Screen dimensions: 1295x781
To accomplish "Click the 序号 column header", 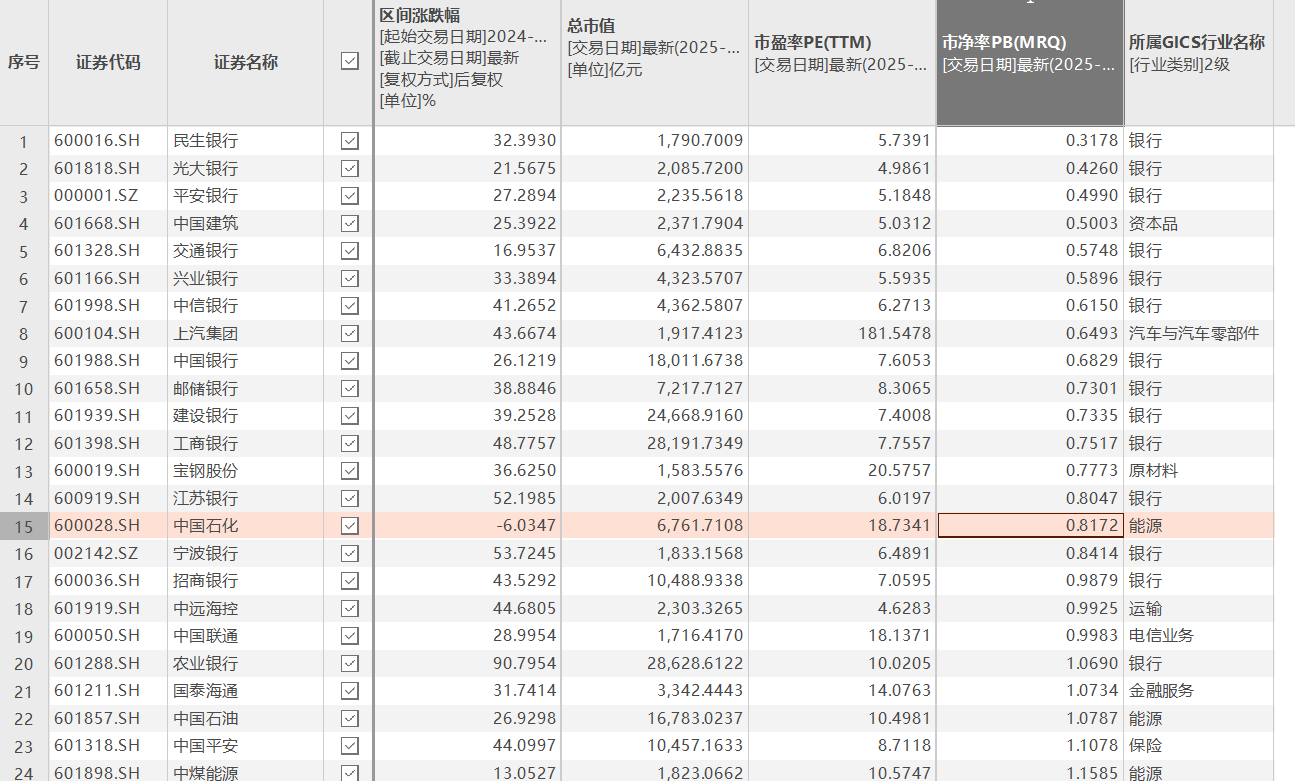I will 24,62.
